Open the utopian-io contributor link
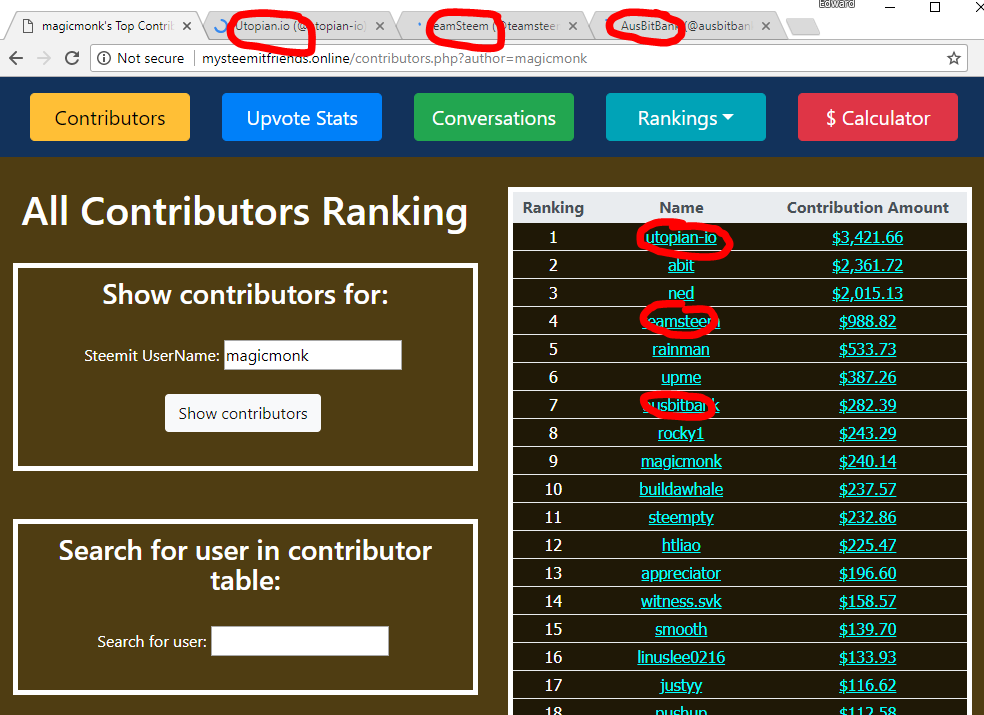This screenshot has height=715, width=984. [x=681, y=237]
